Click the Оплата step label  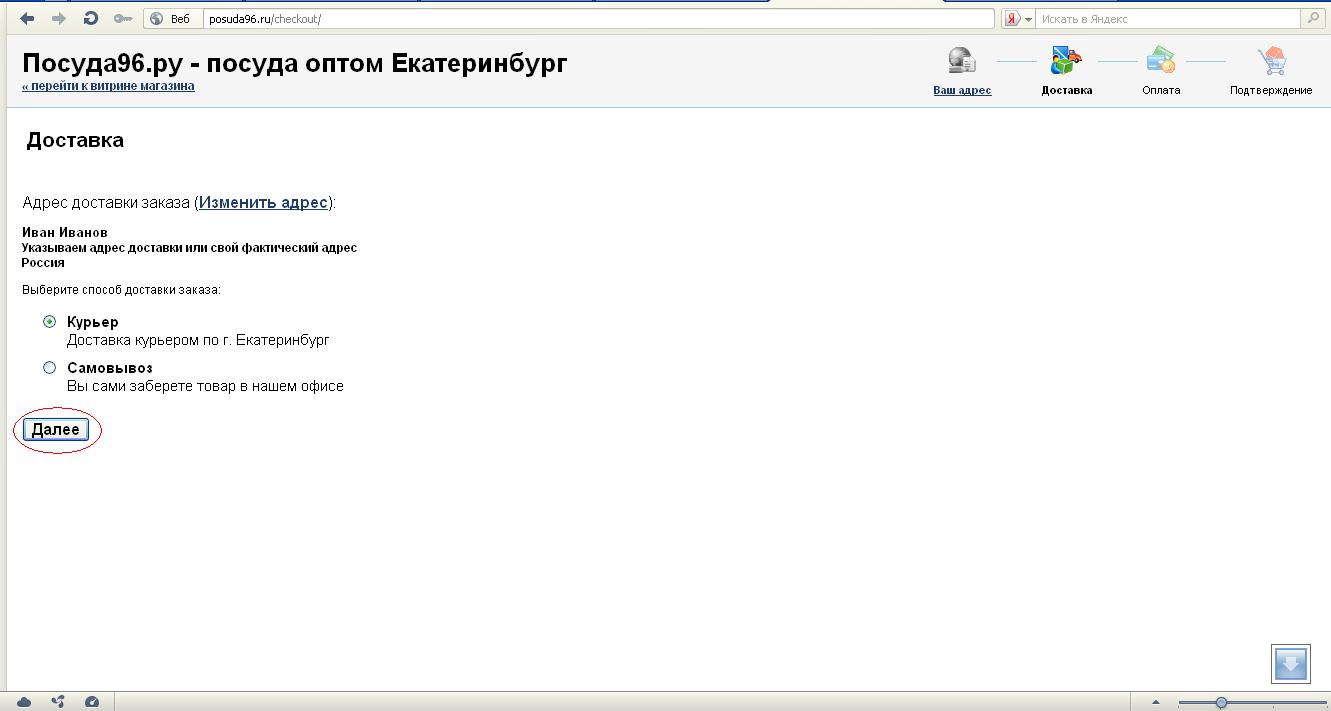[1161, 90]
